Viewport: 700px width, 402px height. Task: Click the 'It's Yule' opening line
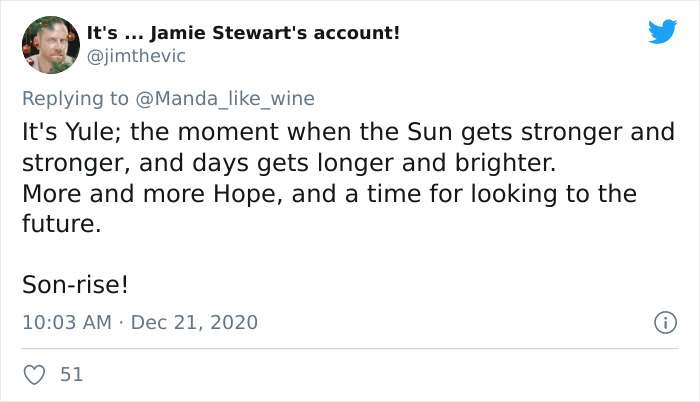(348, 132)
